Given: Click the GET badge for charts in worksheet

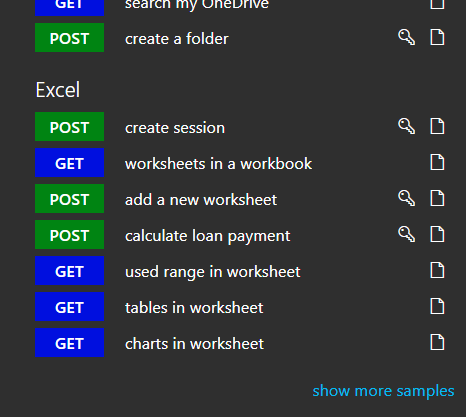Looking at the screenshot, I should (69, 343).
